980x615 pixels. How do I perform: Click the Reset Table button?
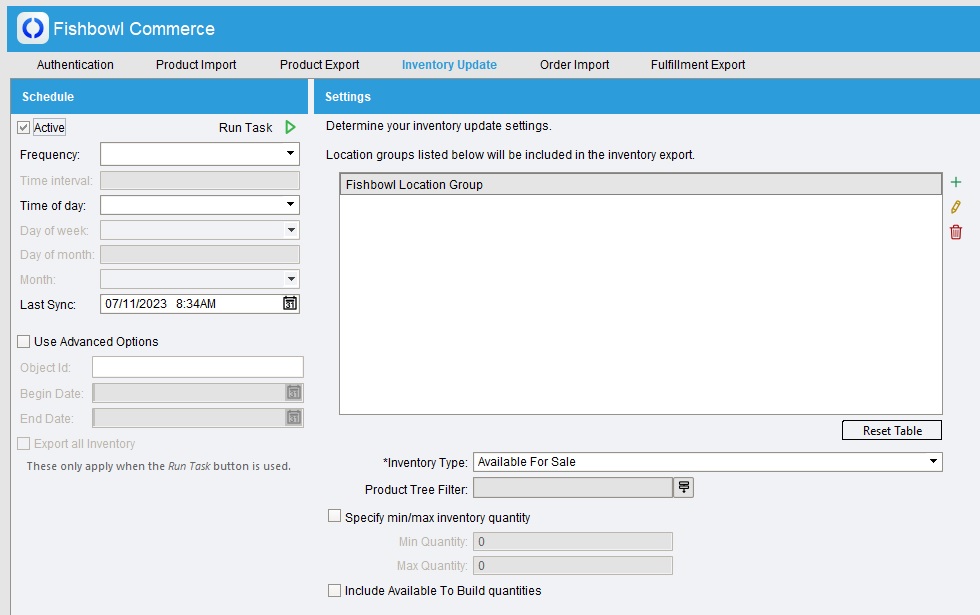(892, 431)
